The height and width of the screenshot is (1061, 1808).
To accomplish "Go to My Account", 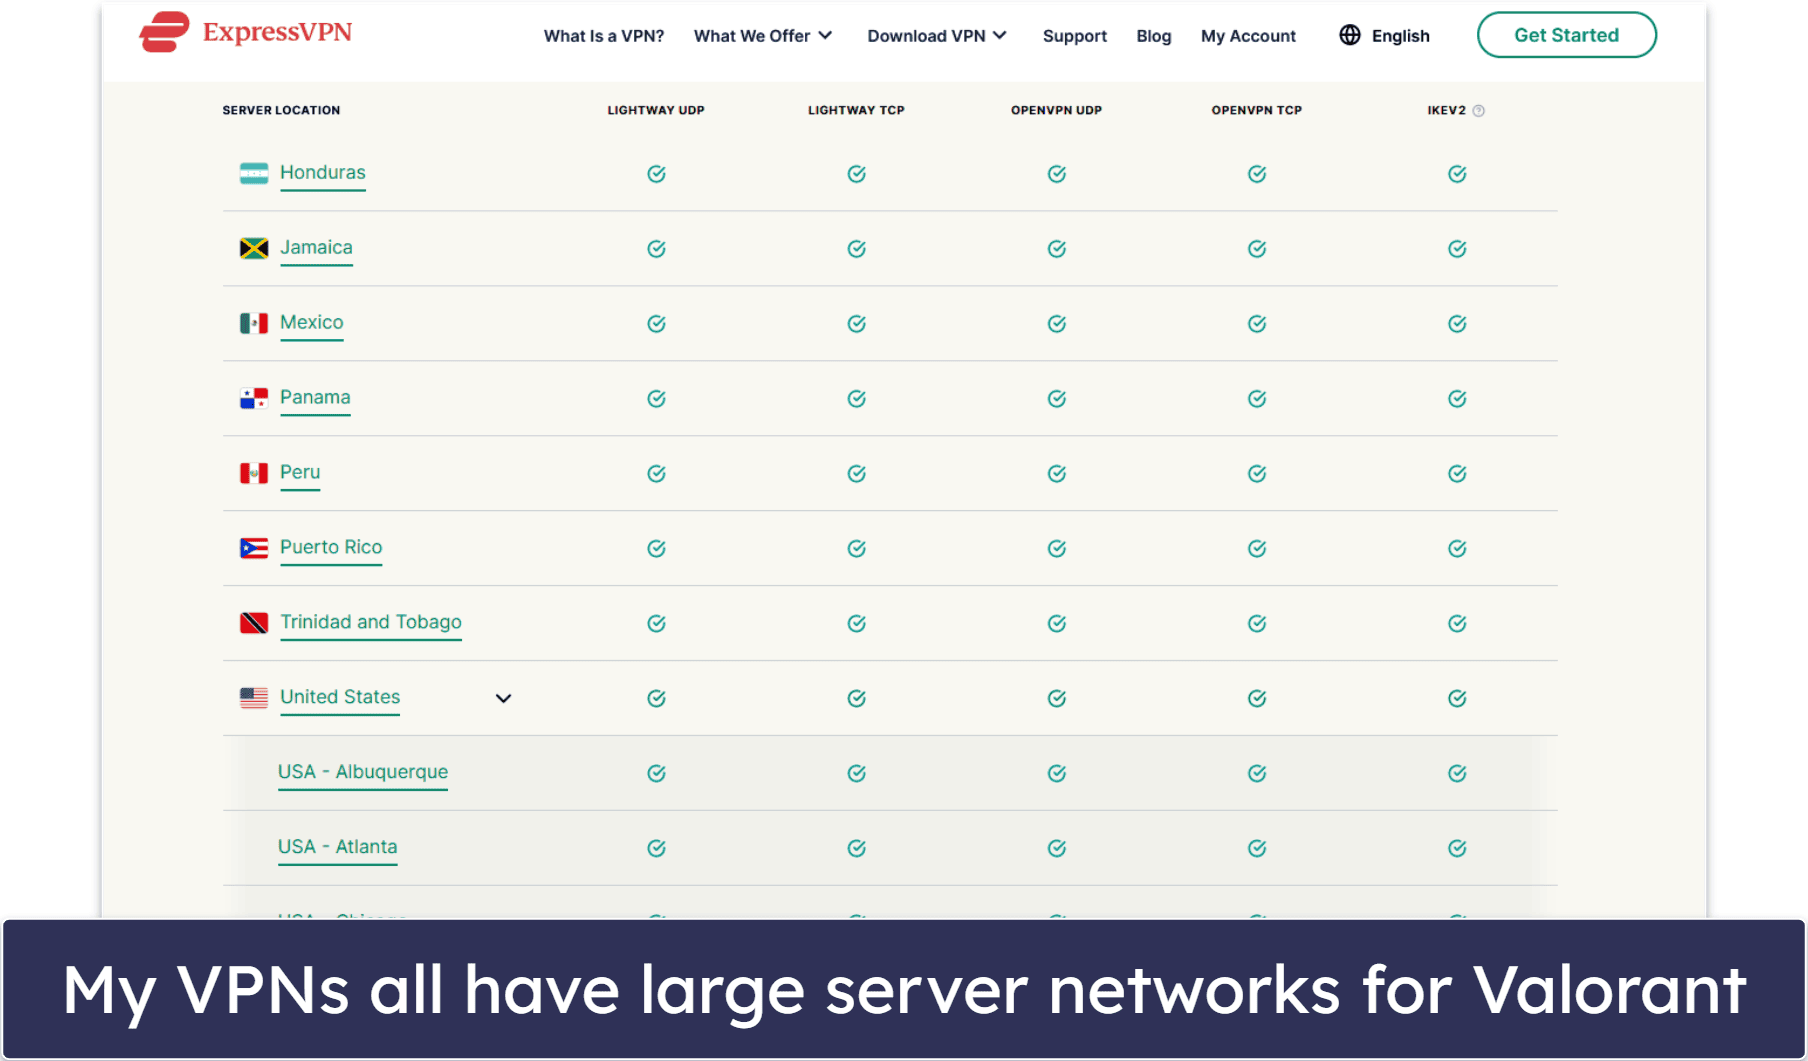I will pyautogui.click(x=1248, y=36).
